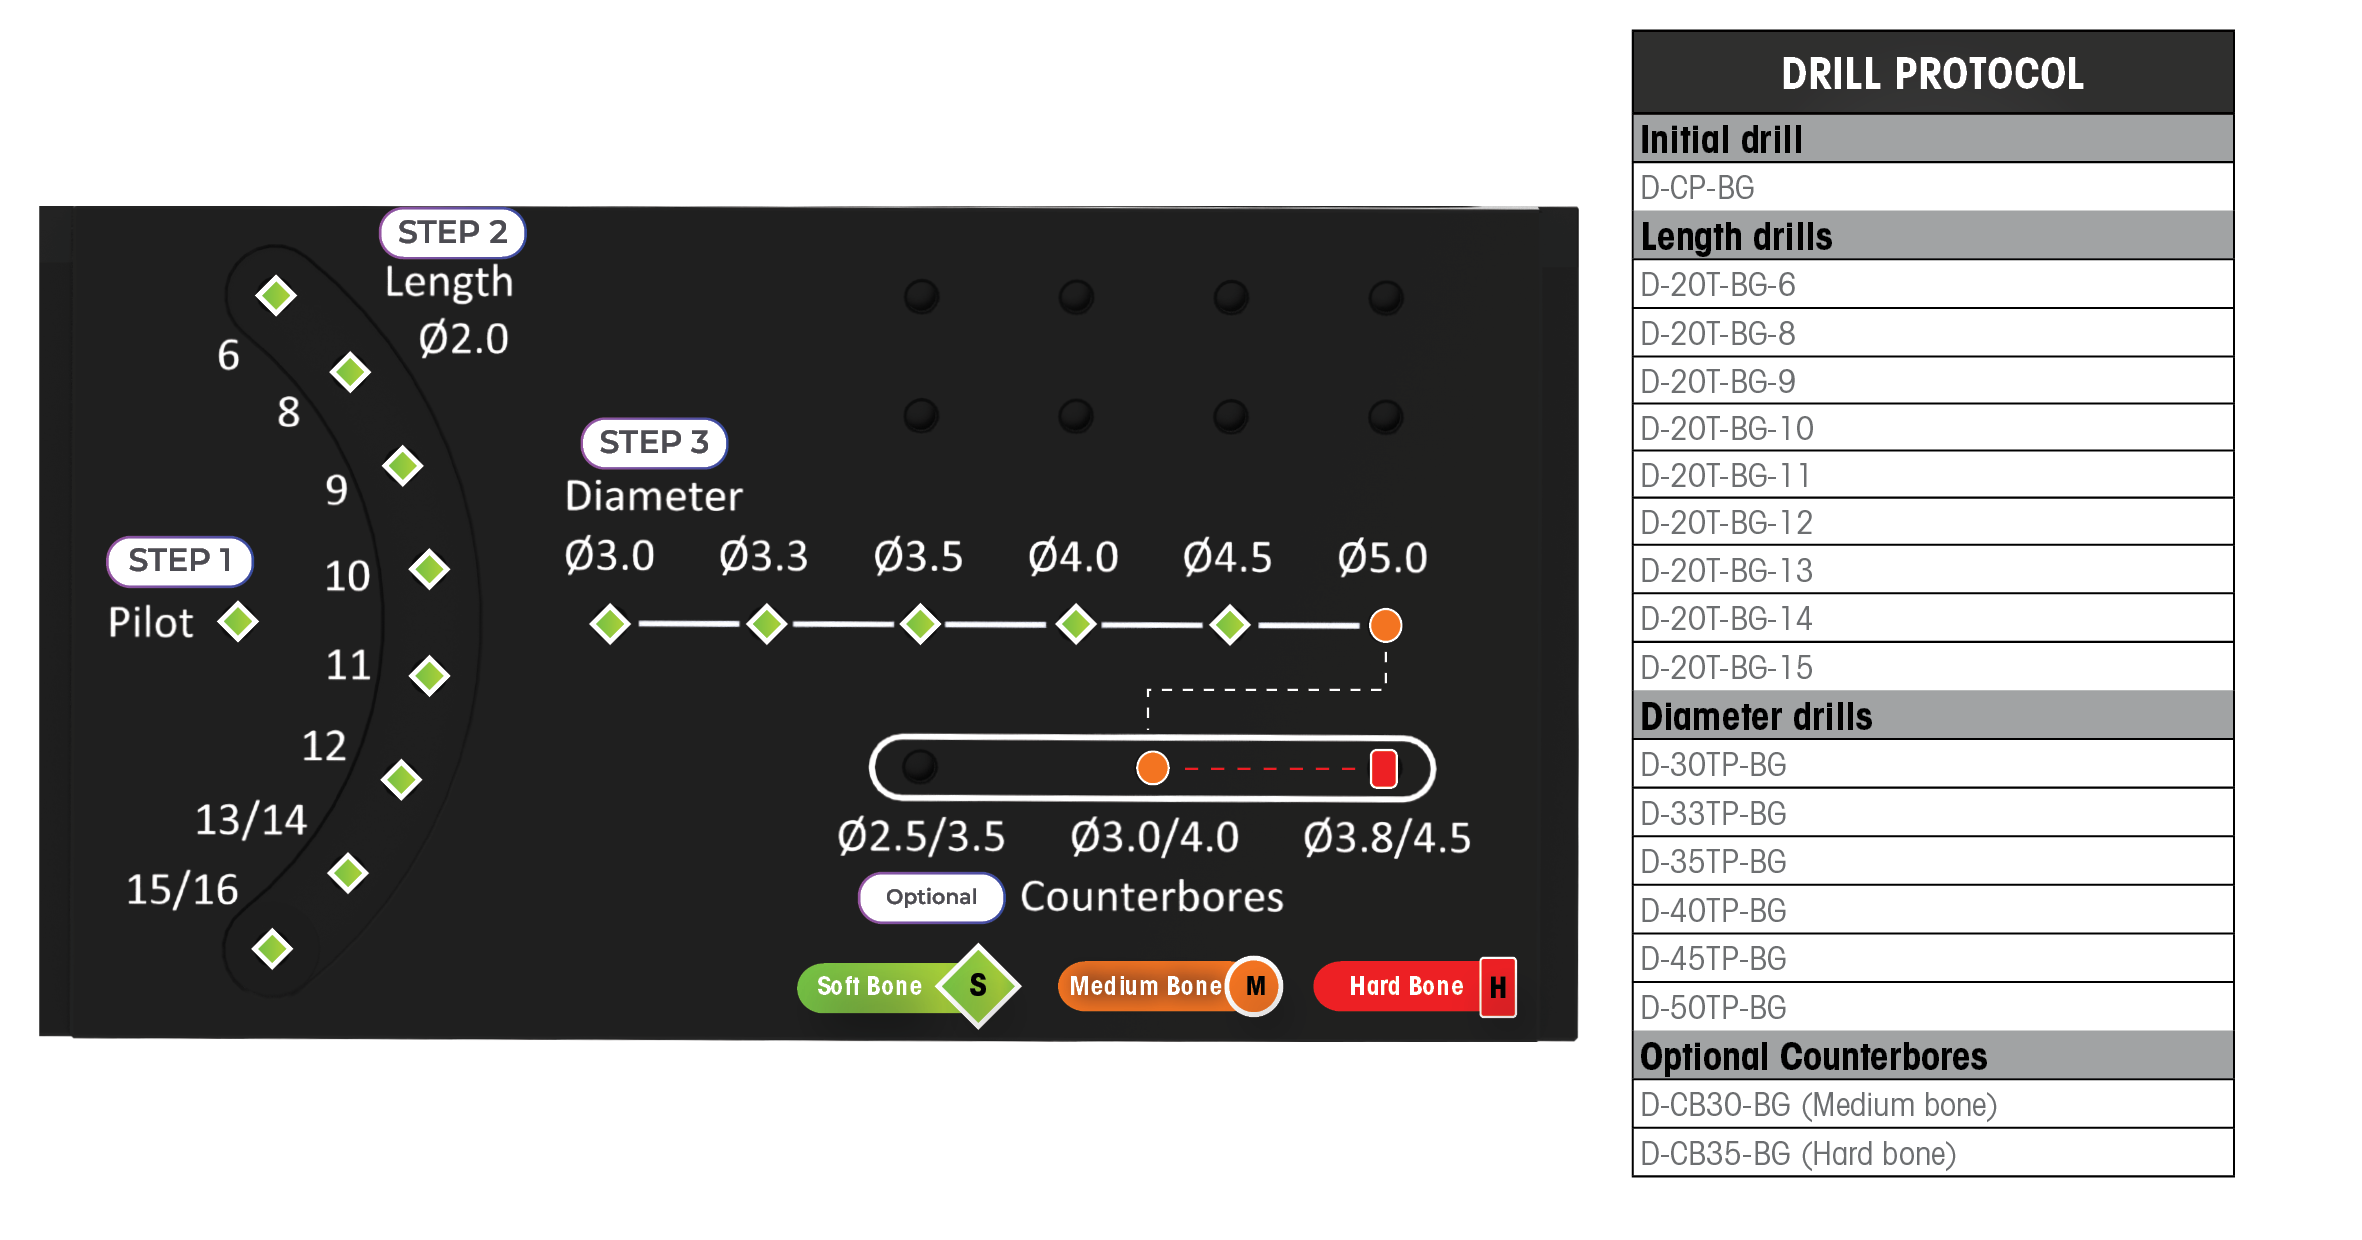This screenshot has width=2362, height=1240.
Task: Click the Diameter heading under STEP 3
Action: (x=654, y=496)
